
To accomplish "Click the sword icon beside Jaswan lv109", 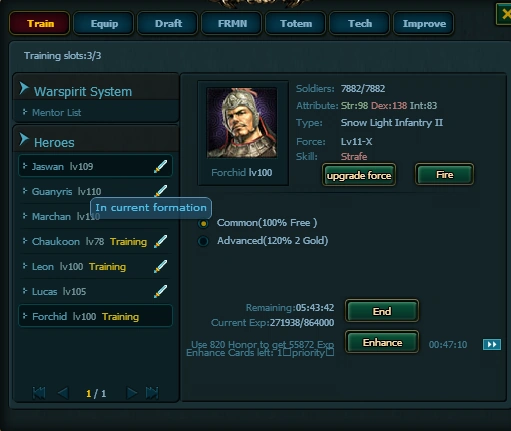I will tap(160, 166).
